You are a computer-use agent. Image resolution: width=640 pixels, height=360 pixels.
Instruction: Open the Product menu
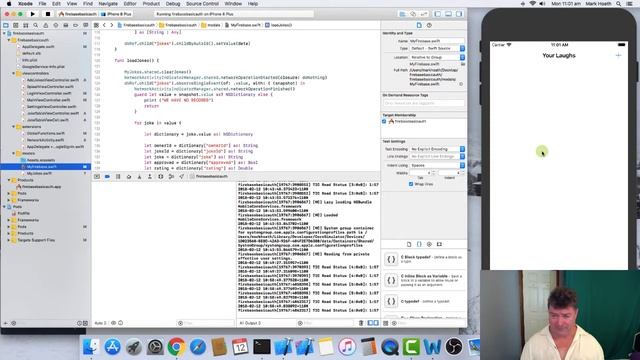click(x=151, y=4)
